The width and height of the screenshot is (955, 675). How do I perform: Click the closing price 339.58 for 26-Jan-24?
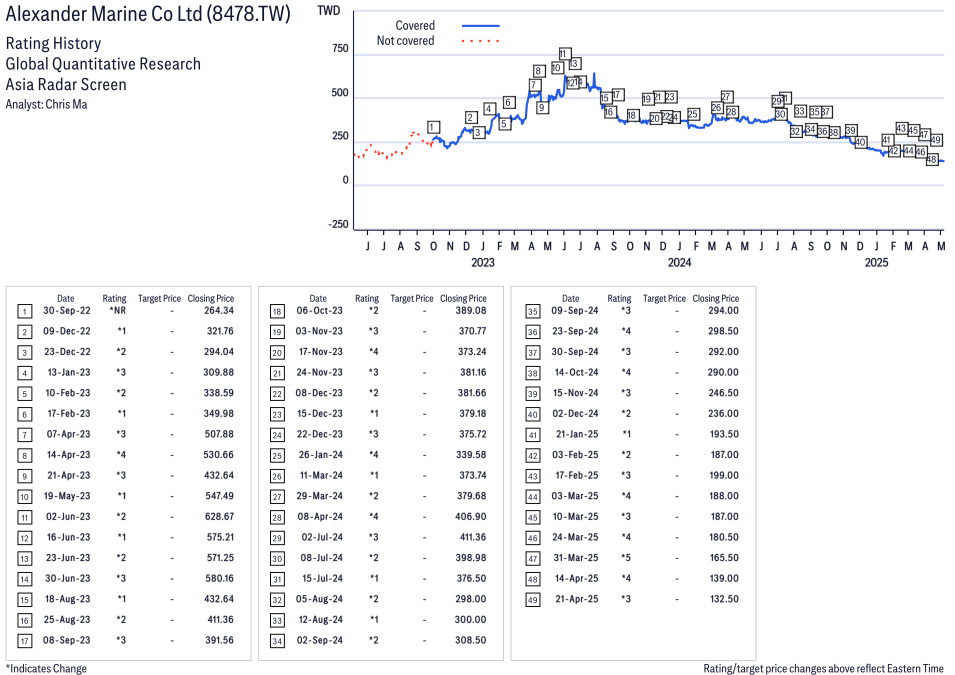(x=471, y=455)
